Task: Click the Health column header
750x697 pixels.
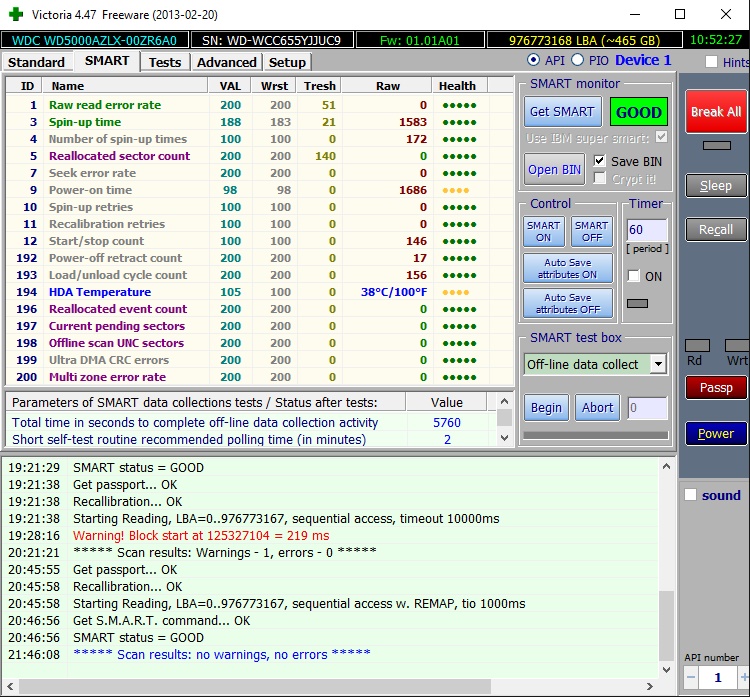Action: pyautogui.click(x=460, y=86)
